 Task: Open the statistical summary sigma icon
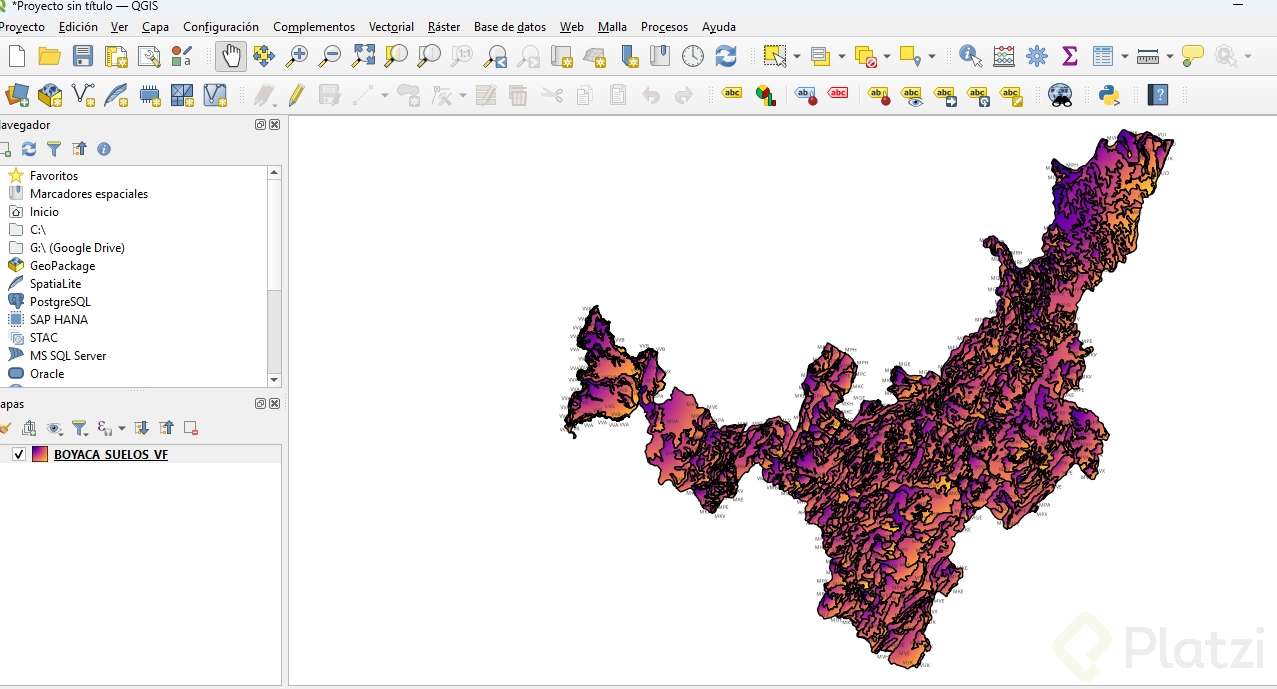point(1069,56)
